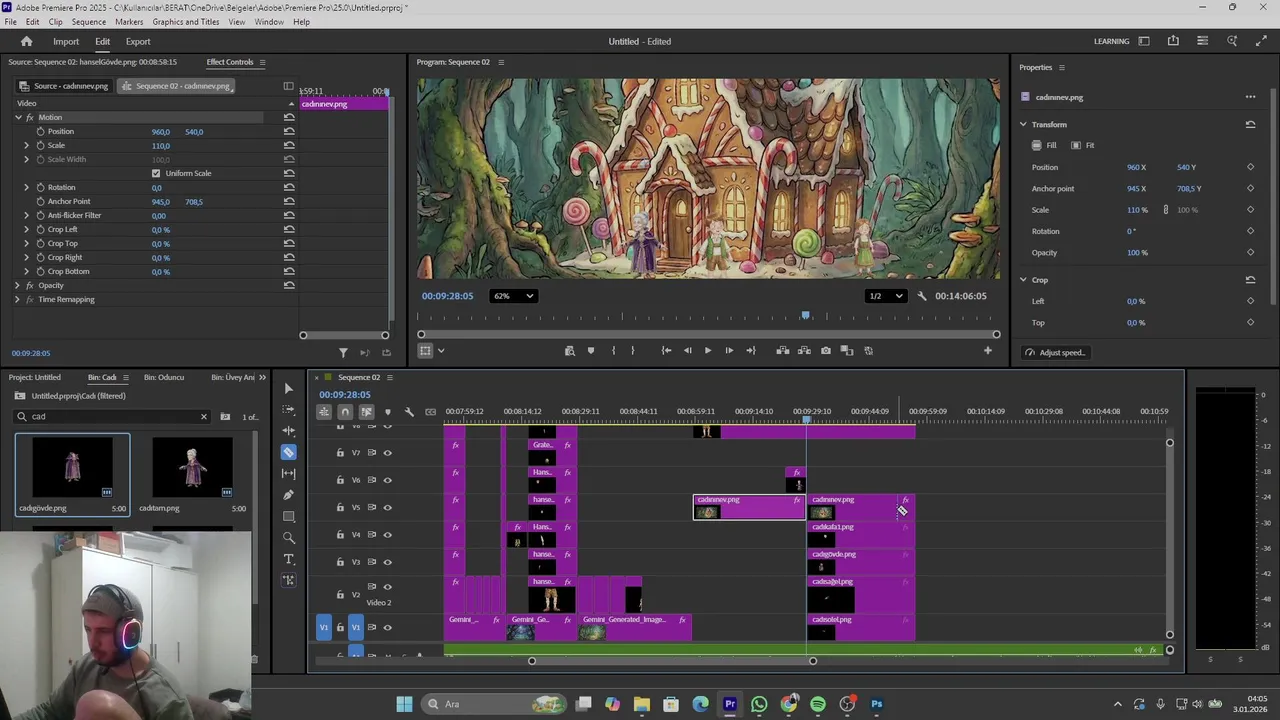Click Mark In in Program monitor
The height and width of the screenshot is (720, 1280).
click(x=613, y=351)
